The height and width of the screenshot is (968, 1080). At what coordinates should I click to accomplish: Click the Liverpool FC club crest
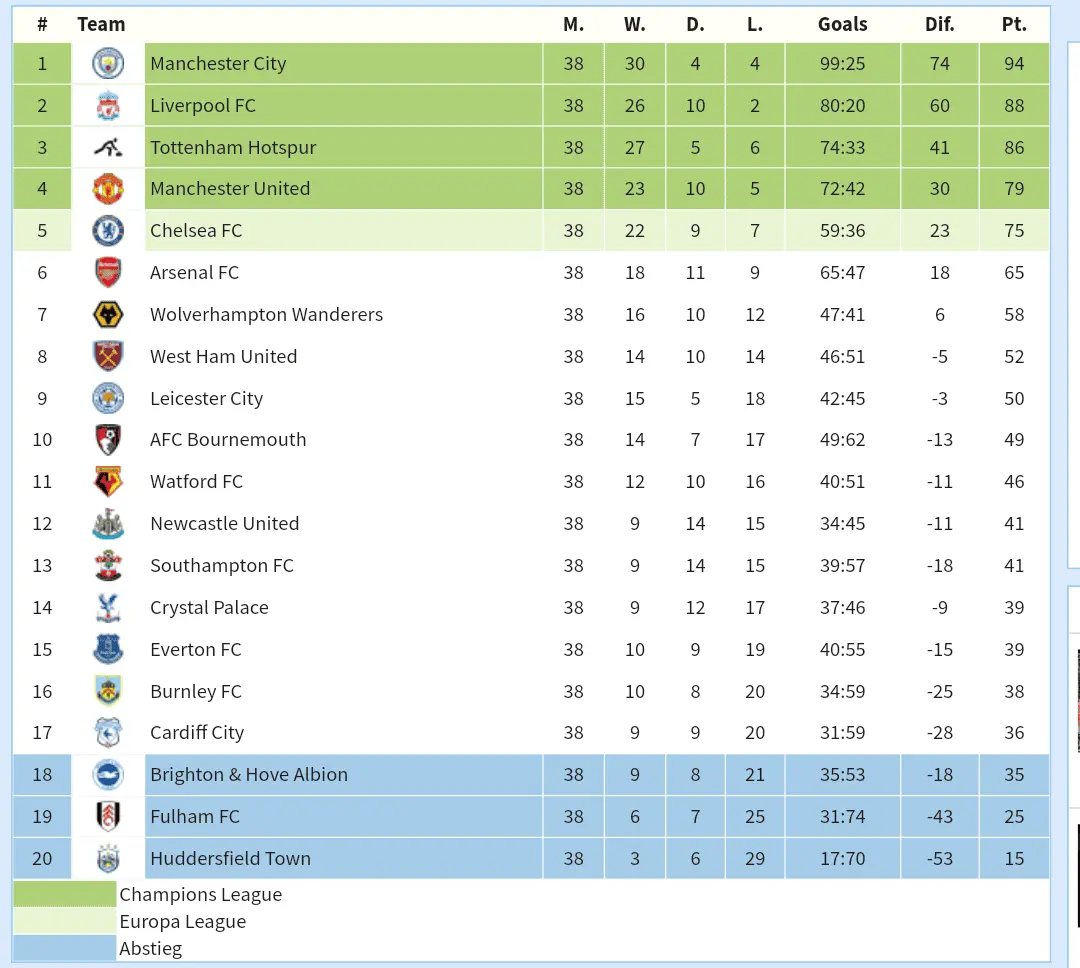pos(108,106)
